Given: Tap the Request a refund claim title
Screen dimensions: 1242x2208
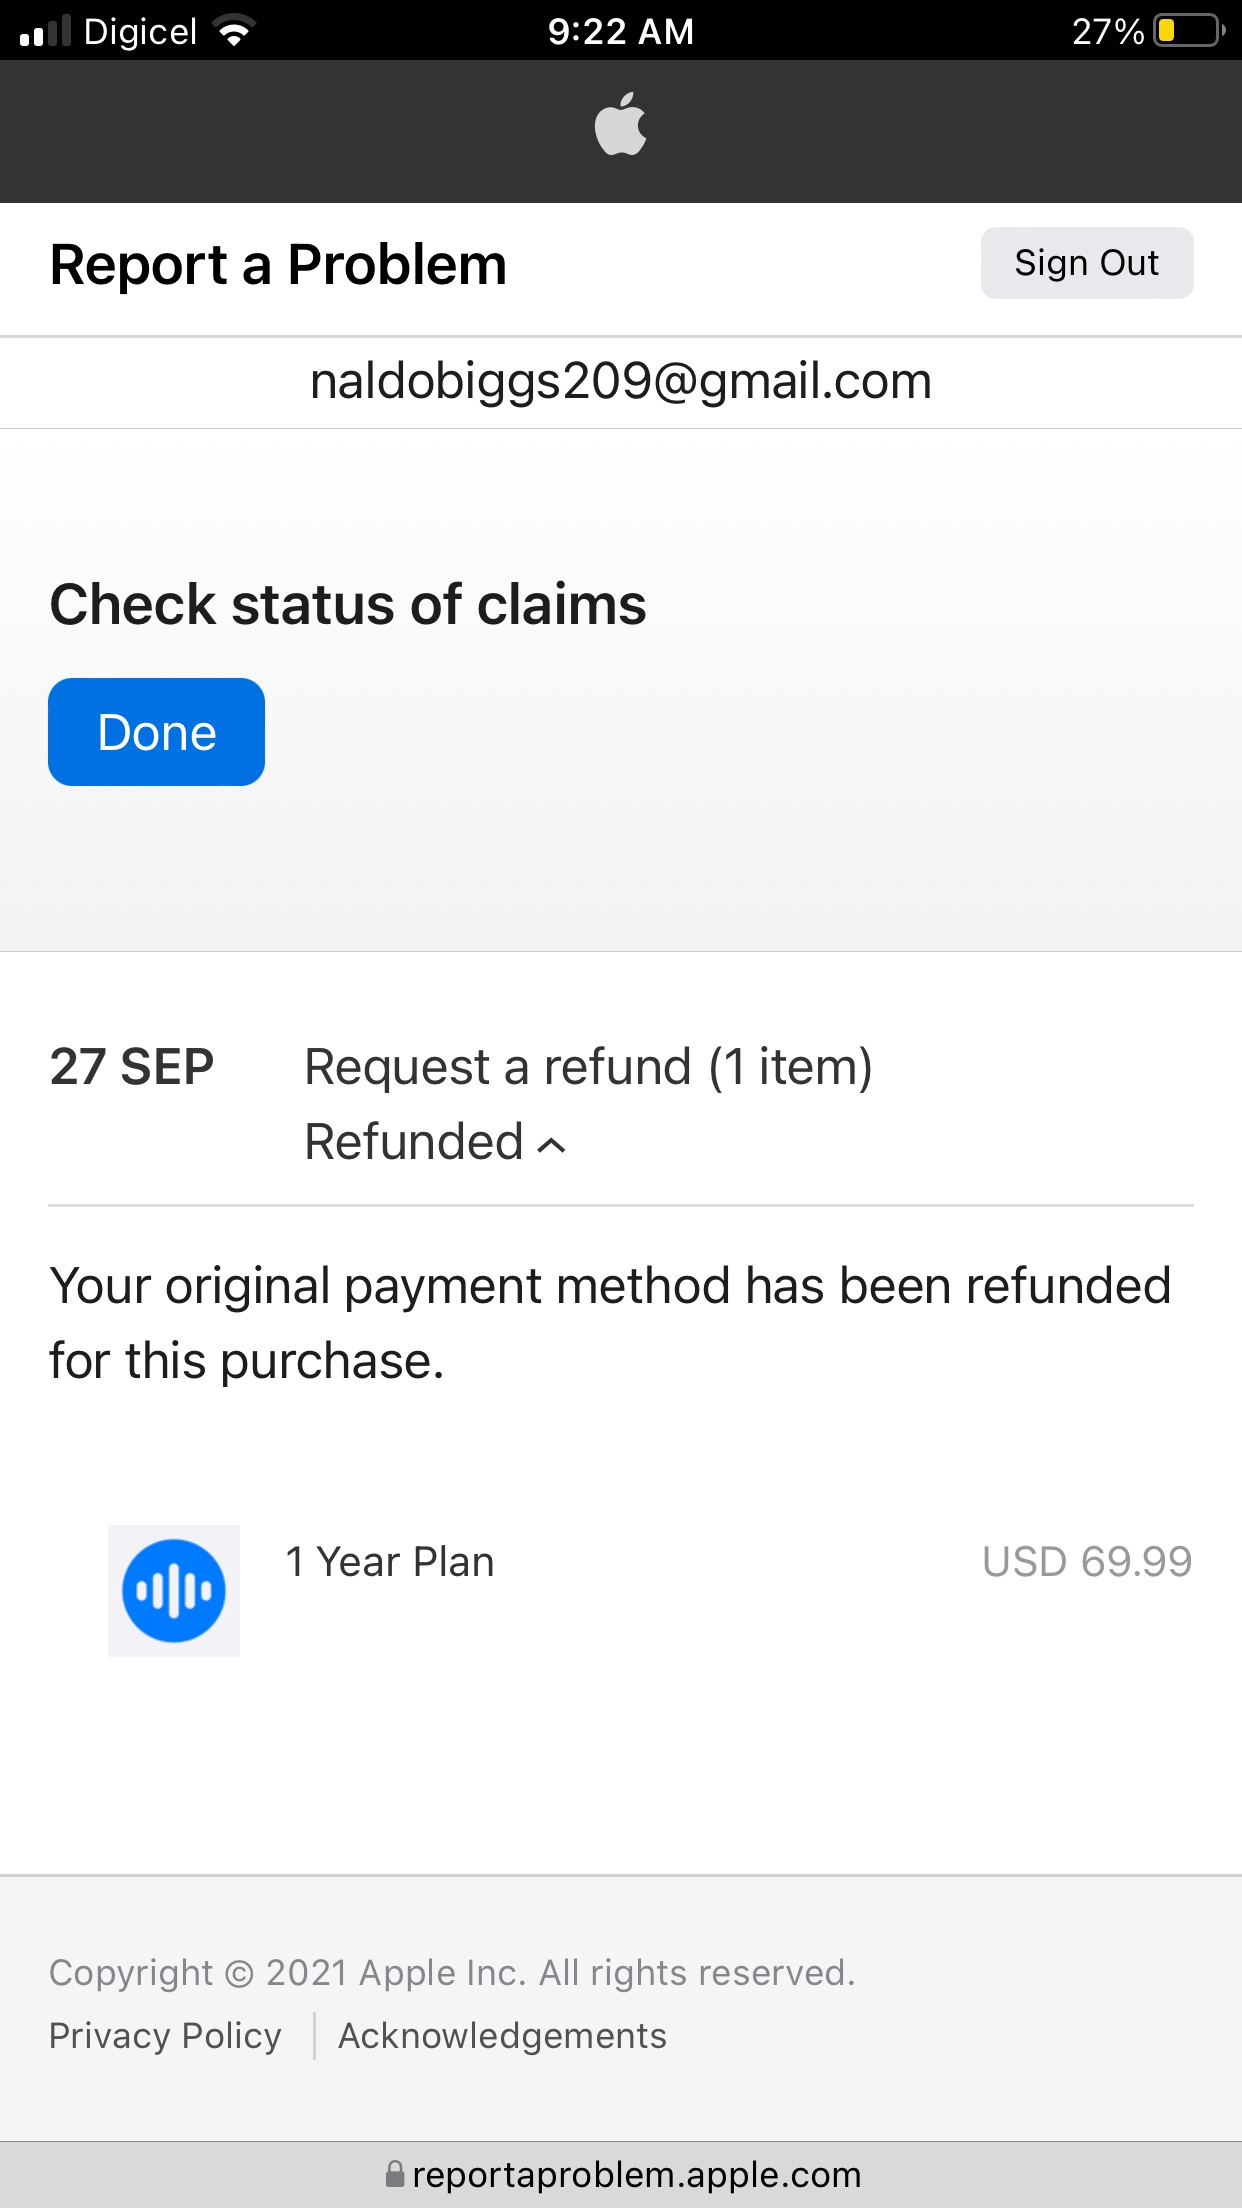Looking at the screenshot, I should click(588, 1067).
